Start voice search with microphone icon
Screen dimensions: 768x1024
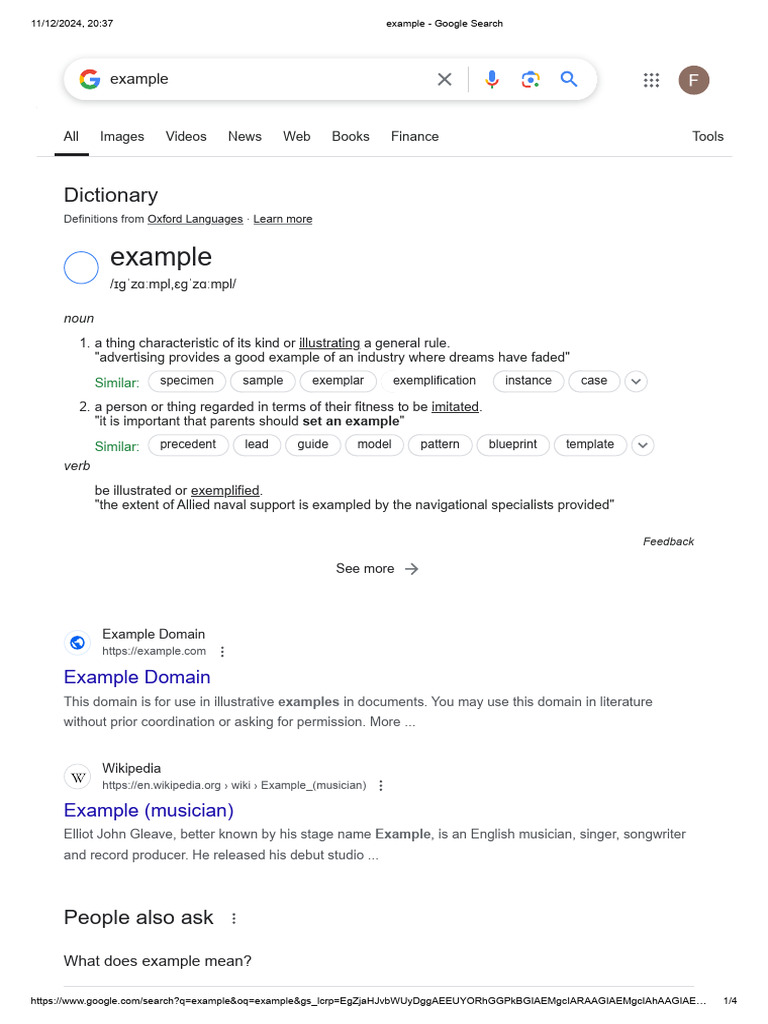(491, 80)
